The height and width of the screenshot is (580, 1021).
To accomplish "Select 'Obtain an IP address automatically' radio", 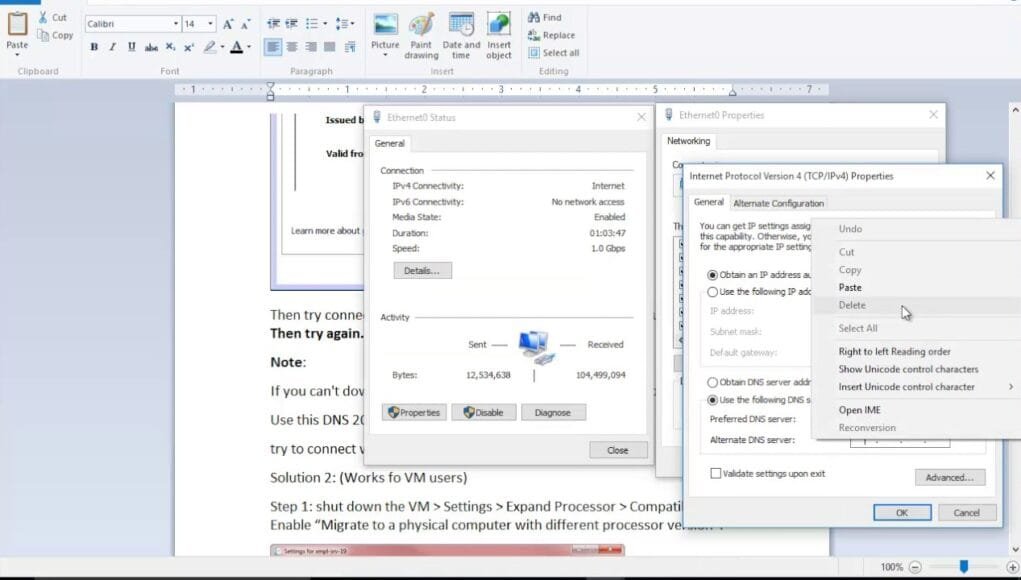I will 712,275.
